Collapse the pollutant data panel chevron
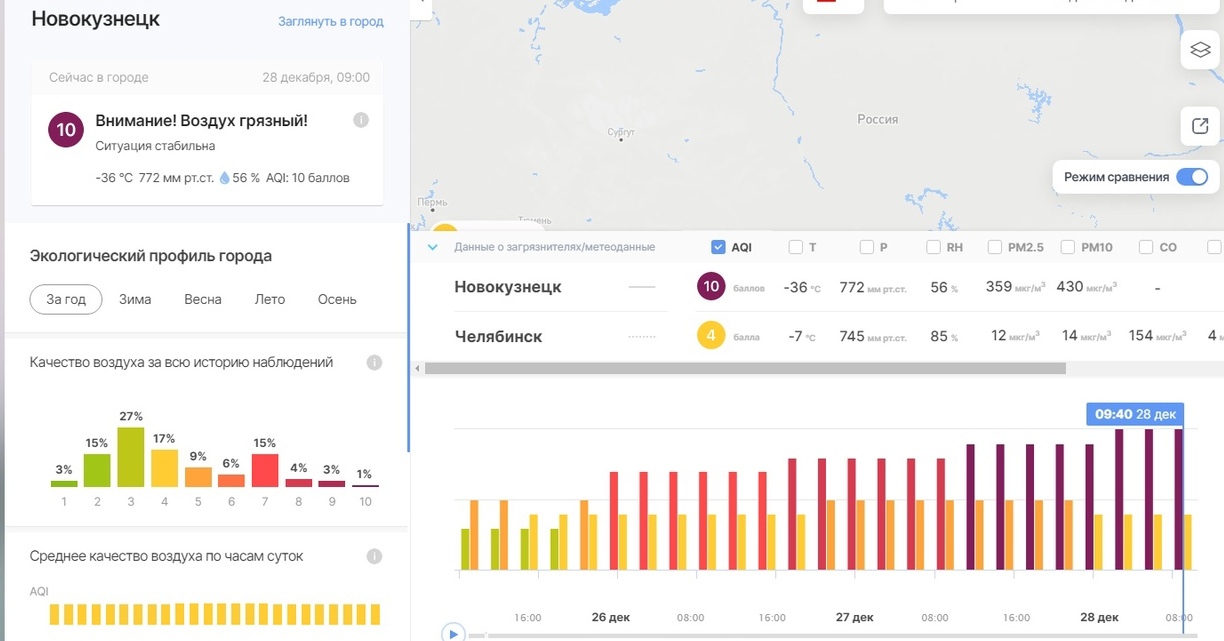Screen dimensions: 1224x641 click(432, 246)
